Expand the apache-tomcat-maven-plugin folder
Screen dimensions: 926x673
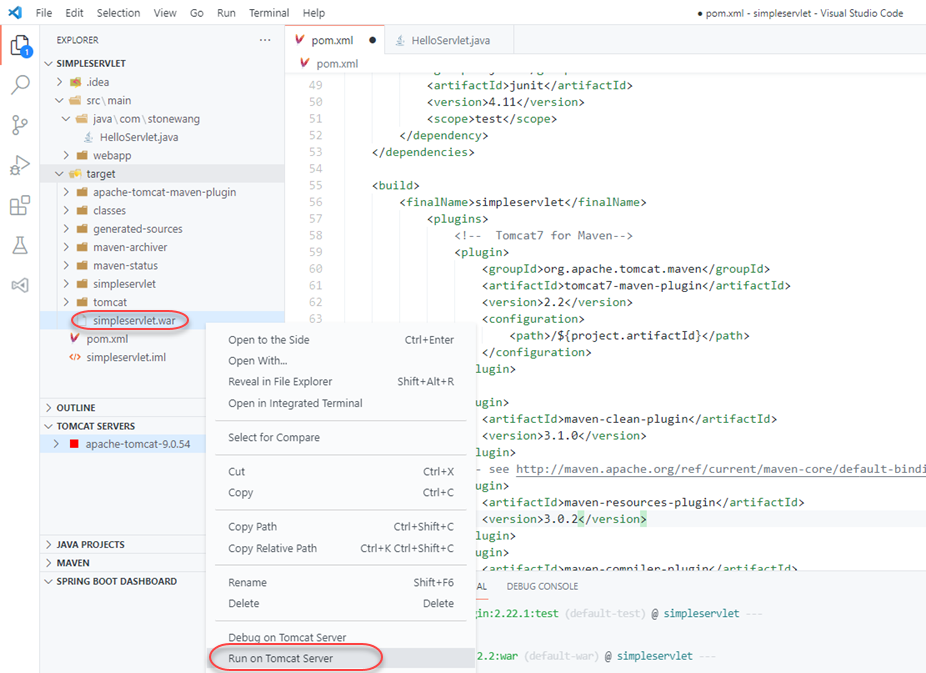pyautogui.click(x=66, y=192)
